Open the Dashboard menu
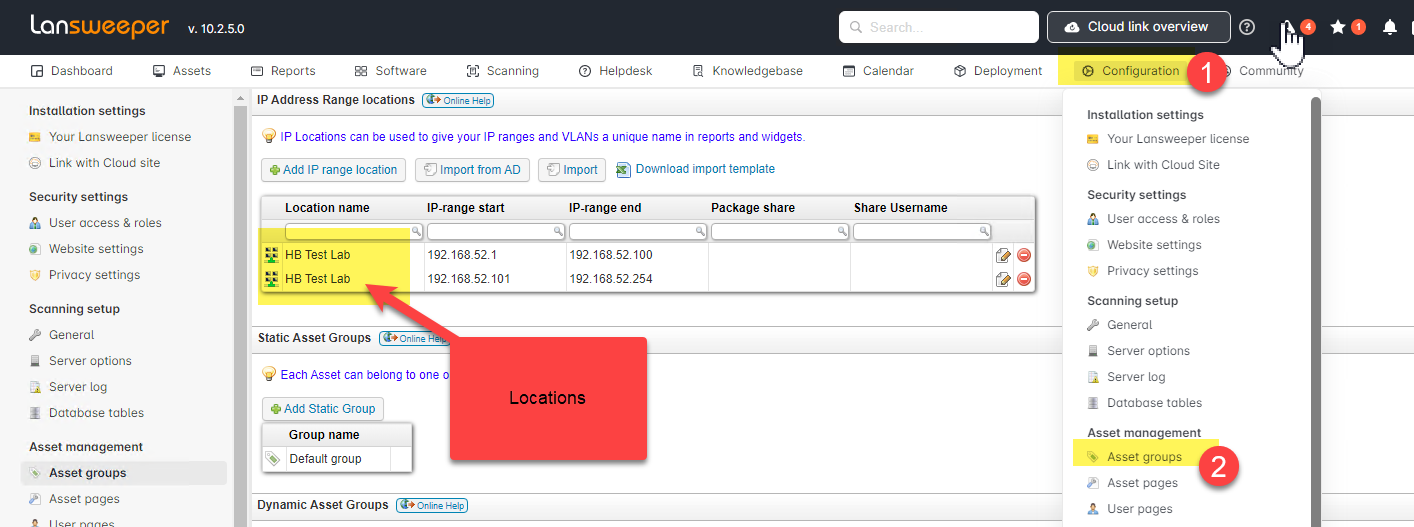This screenshot has width=1414, height=527. click(x=71, y=71)
